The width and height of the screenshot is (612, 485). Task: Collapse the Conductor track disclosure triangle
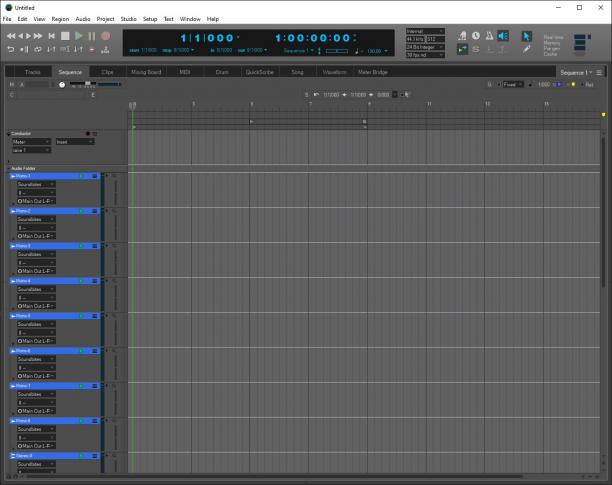point(9,134)
